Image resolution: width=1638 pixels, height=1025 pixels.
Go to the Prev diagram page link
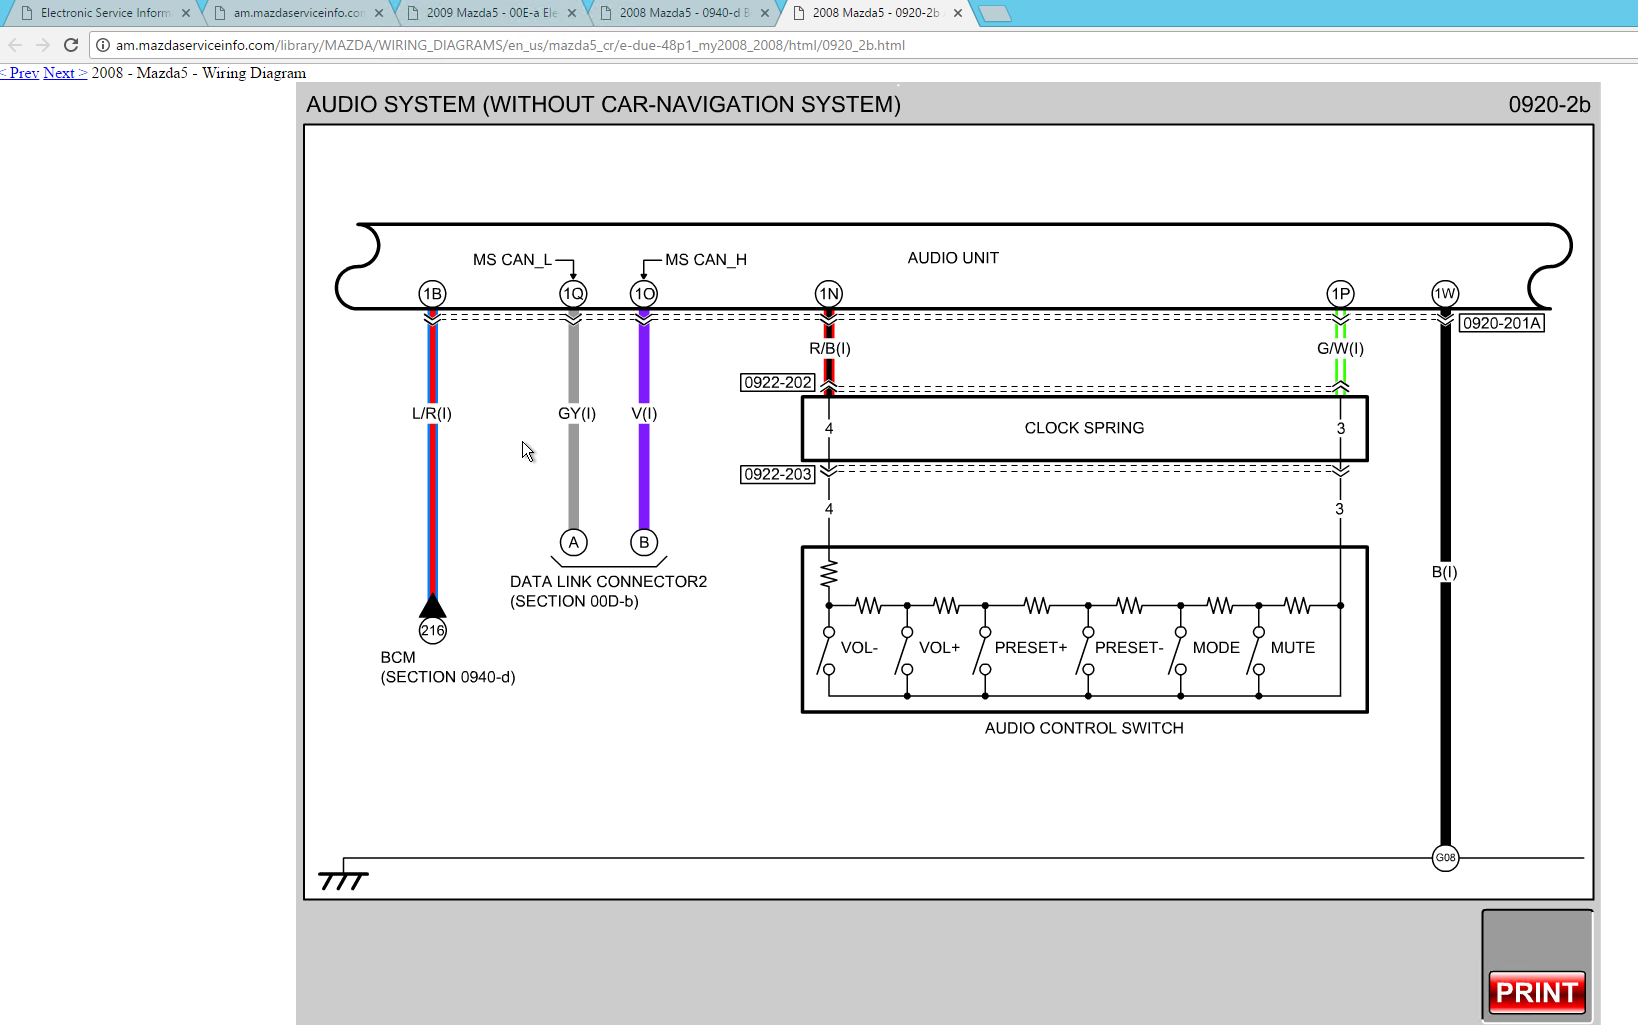pyautogui.click(x=21, y=73)
